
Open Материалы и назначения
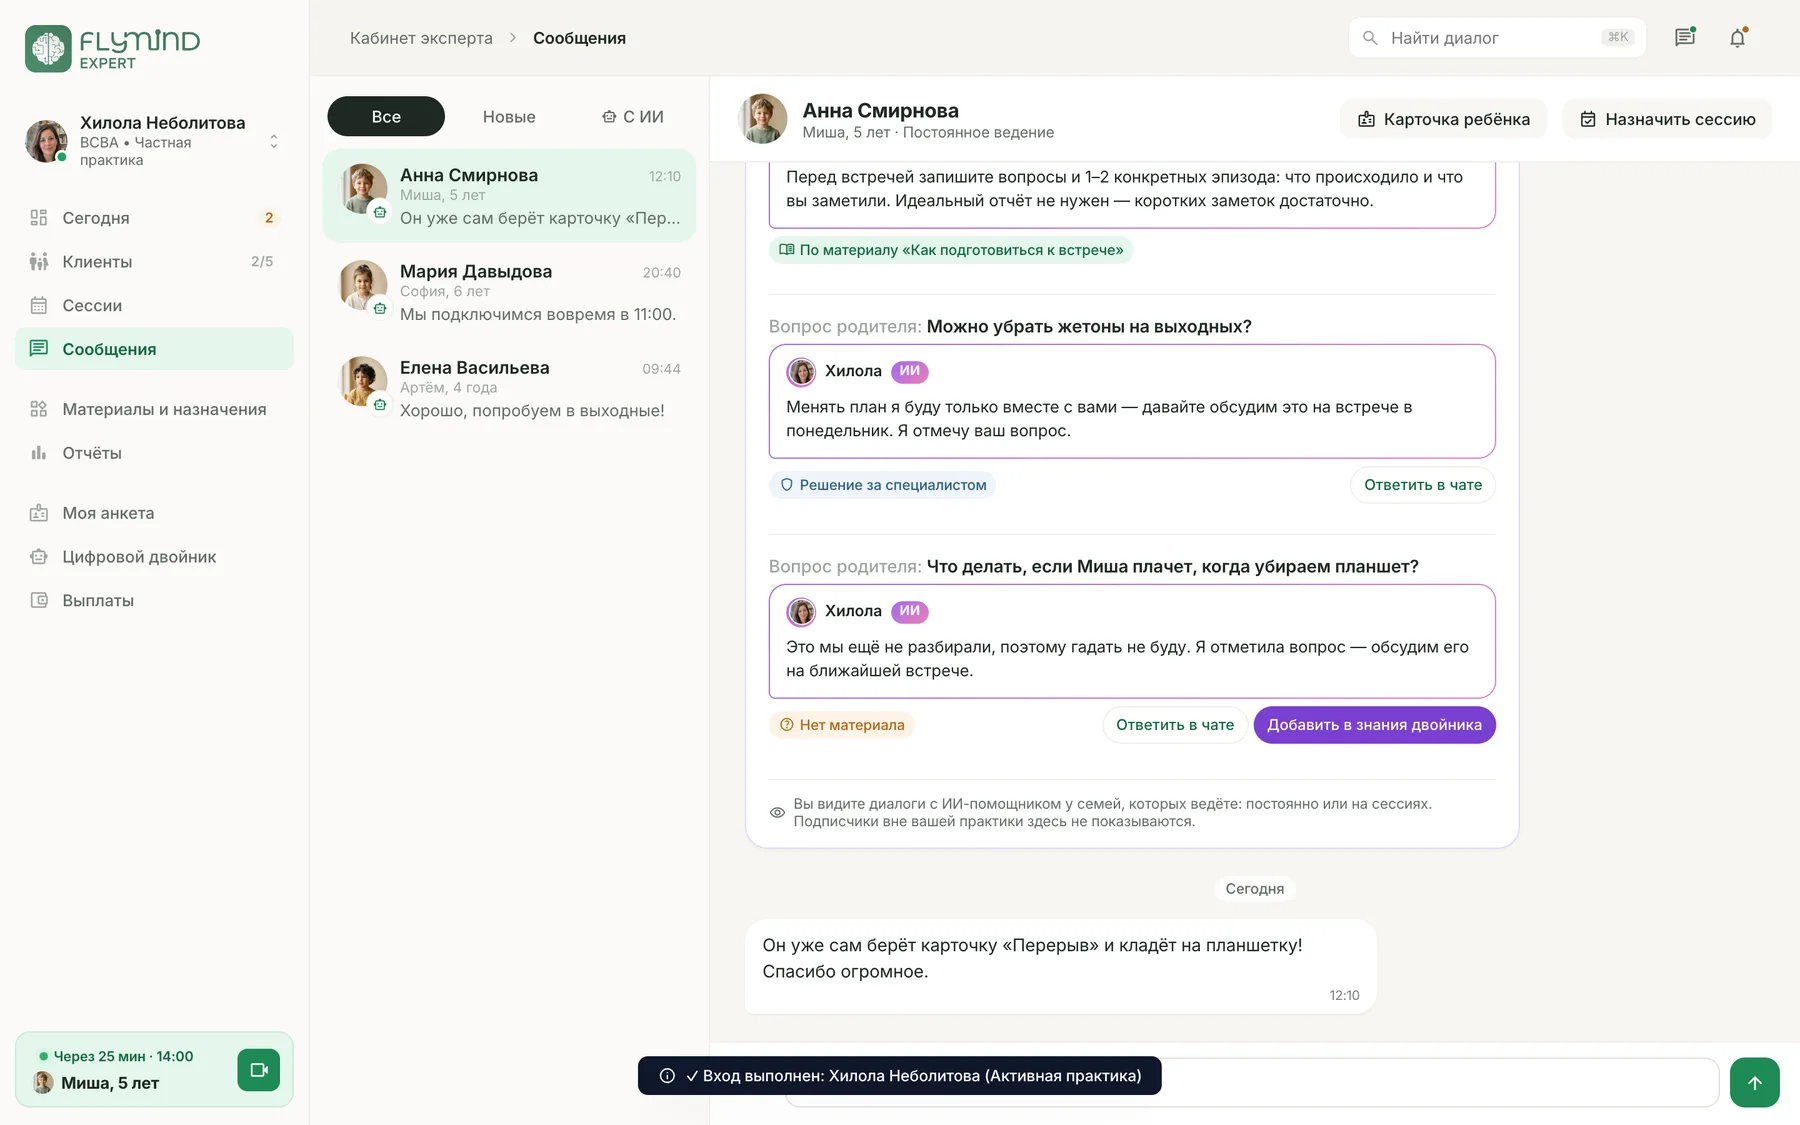[x=154, y=409]
